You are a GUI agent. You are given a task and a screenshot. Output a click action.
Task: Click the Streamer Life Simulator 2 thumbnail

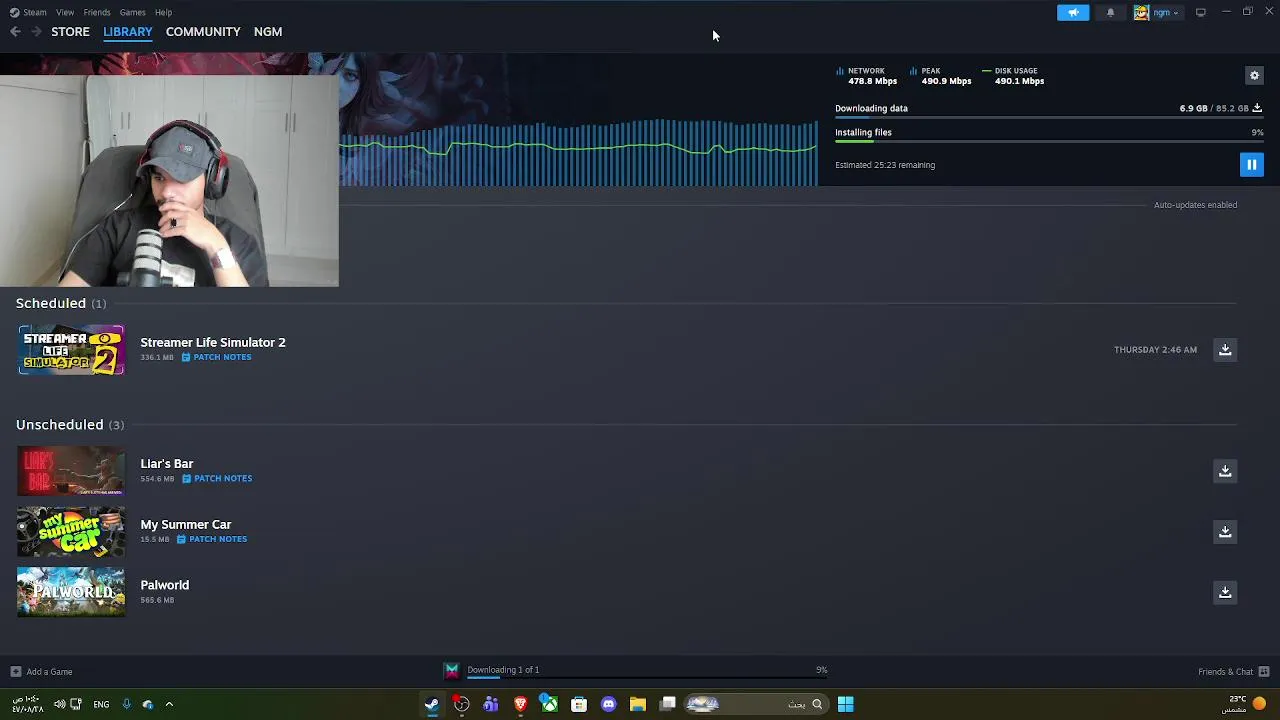click(71, 350)
